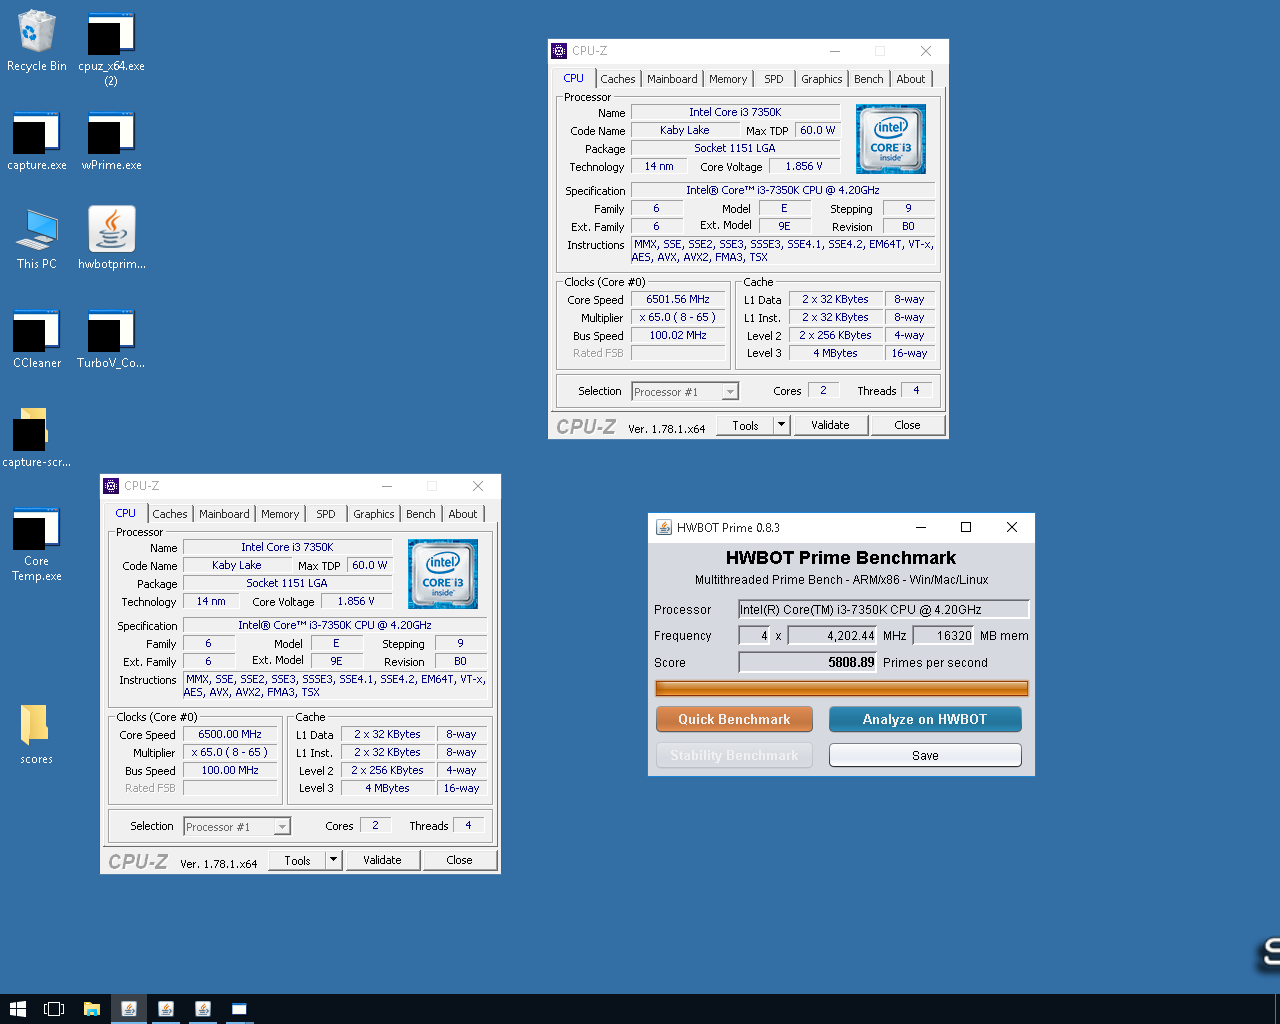Click Validate in the upper CPU-Z window
Viewport: 1280px width, 1024px height.
coord(830,425)
